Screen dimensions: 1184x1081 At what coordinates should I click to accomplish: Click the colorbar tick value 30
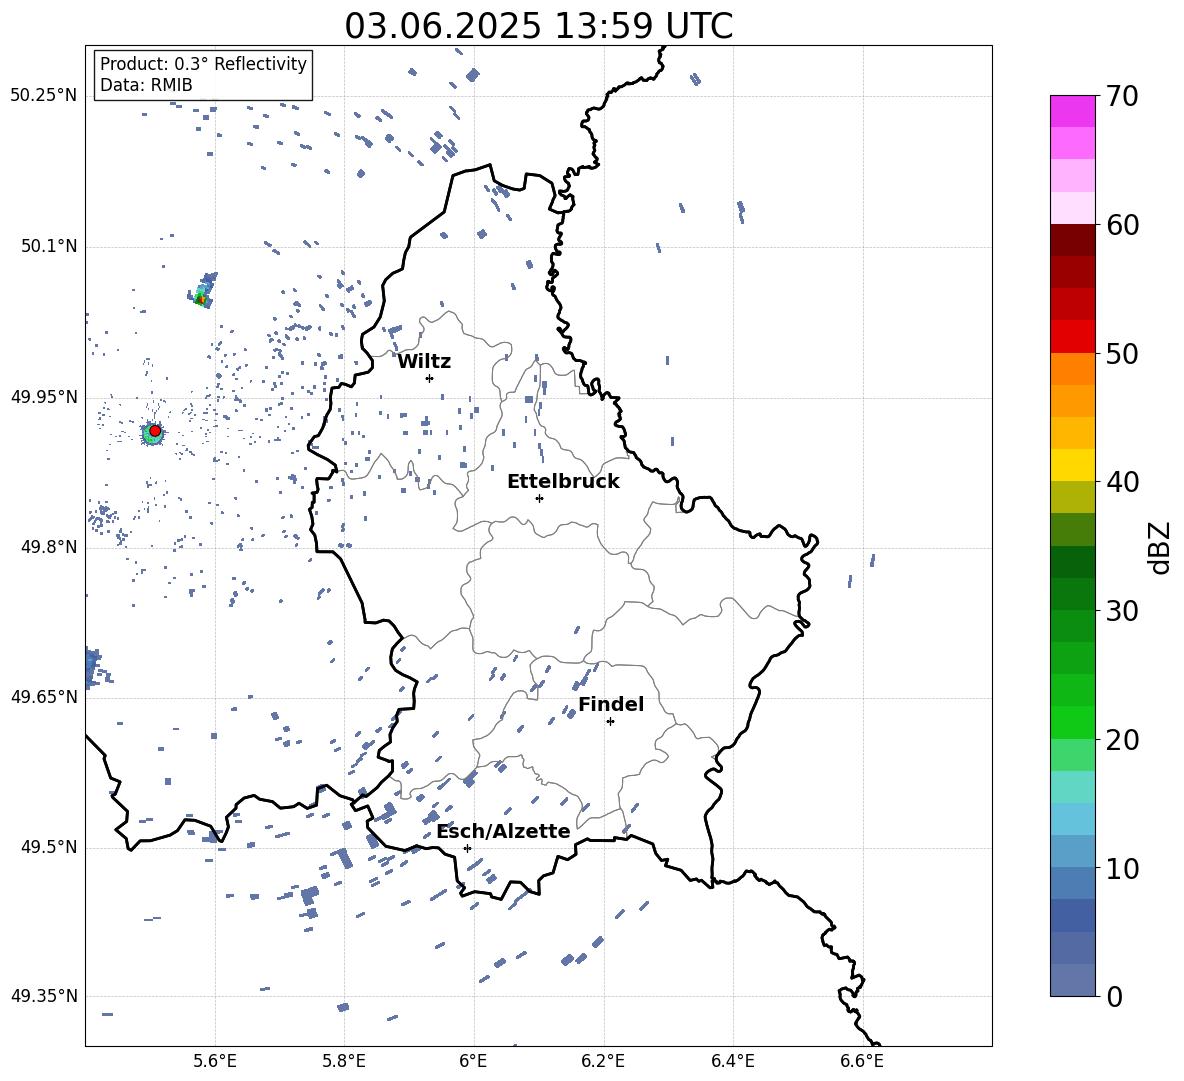[1122, 611]
